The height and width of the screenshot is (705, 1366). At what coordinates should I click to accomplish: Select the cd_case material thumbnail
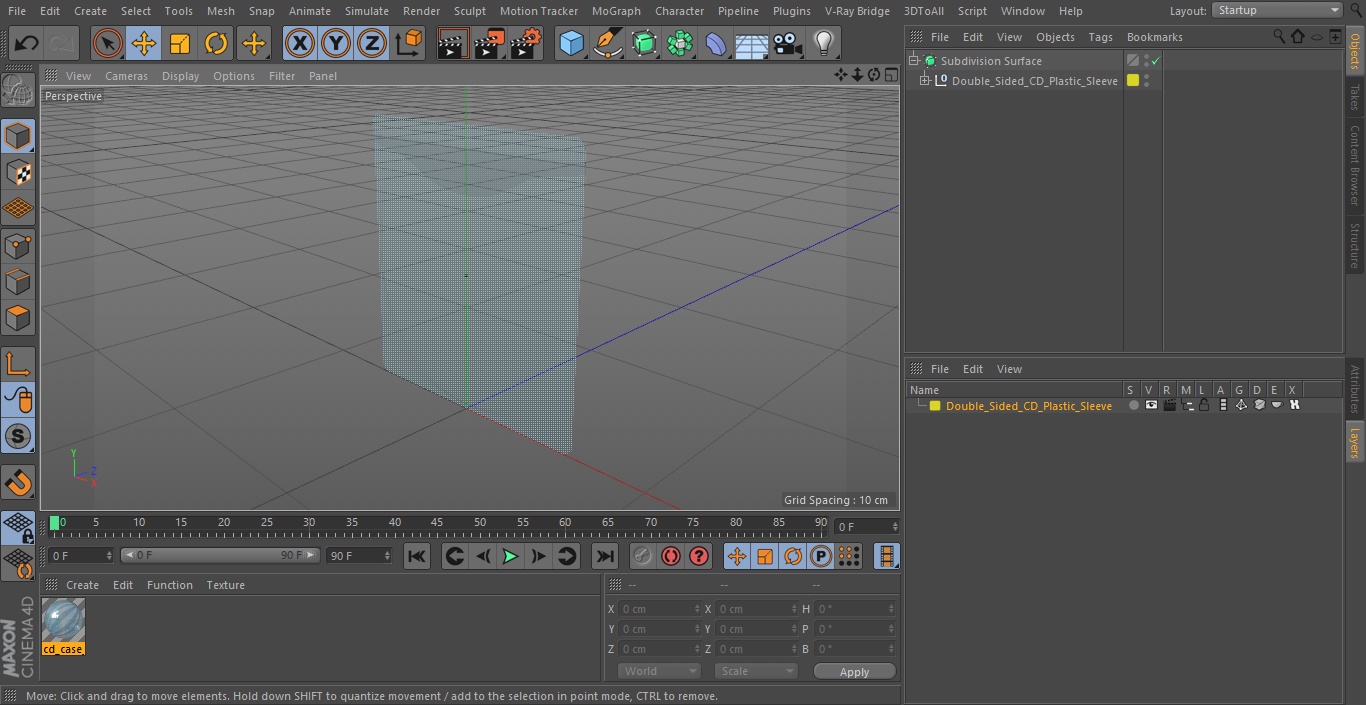click(63, 621)
